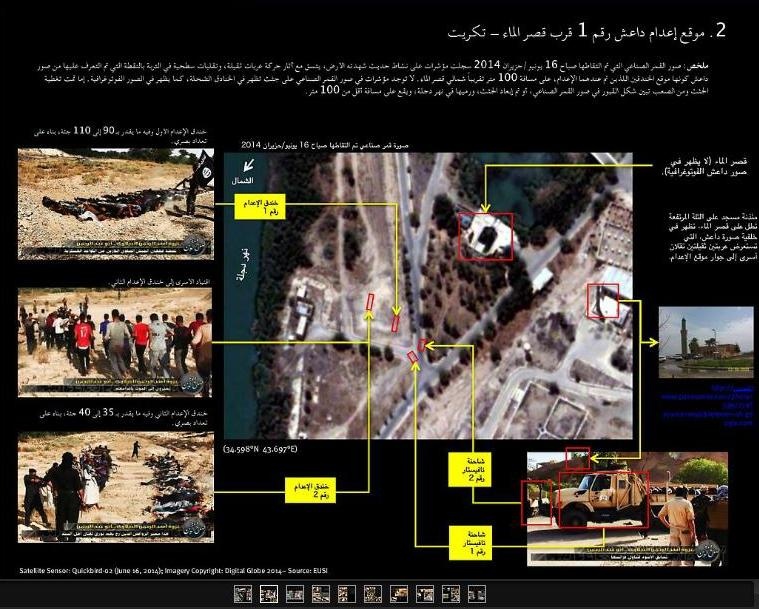View the sixth filmstrip thumbnail

pos(372,593)
